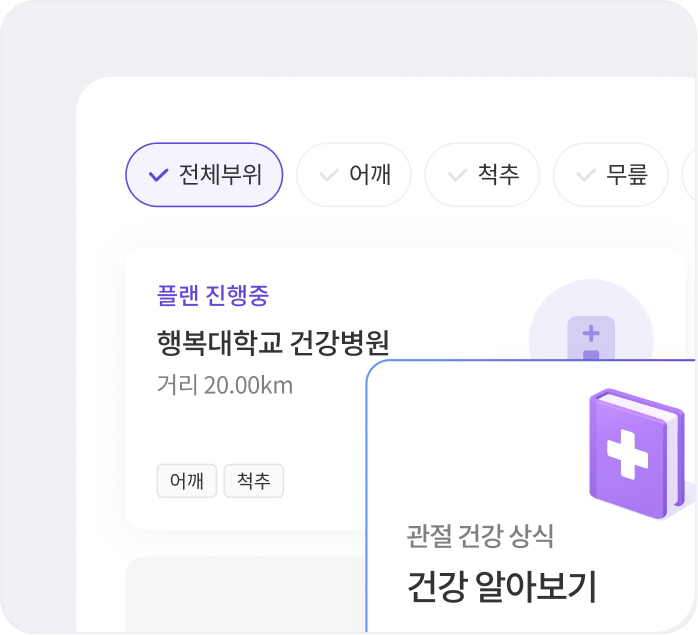Click the round hospital cross icon

point(590,336)
